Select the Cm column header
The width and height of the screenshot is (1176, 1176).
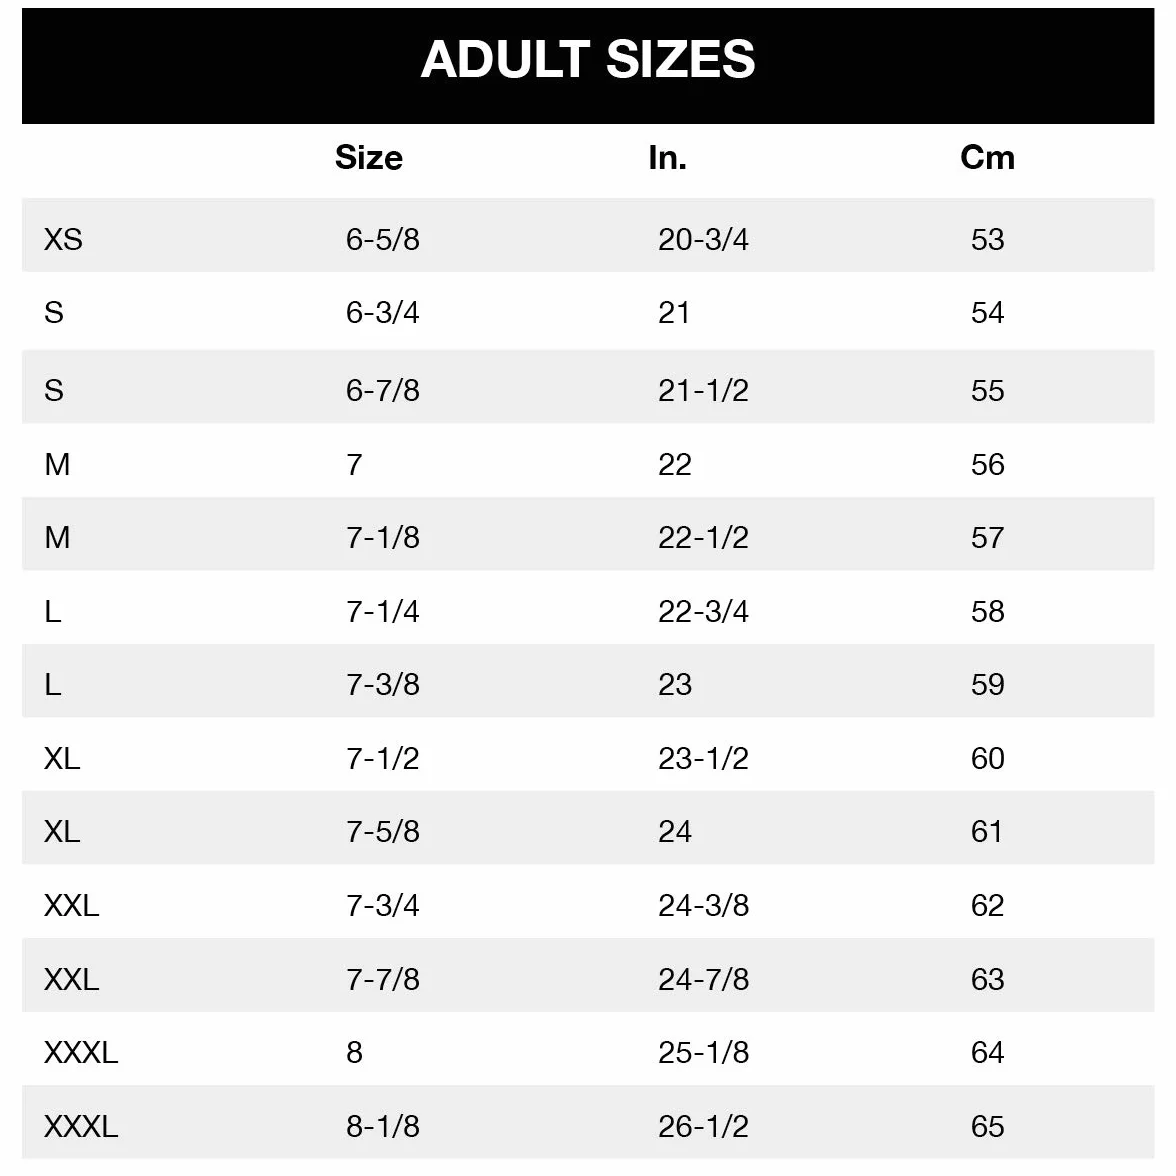pyautogui.click(x=987, y=158)
